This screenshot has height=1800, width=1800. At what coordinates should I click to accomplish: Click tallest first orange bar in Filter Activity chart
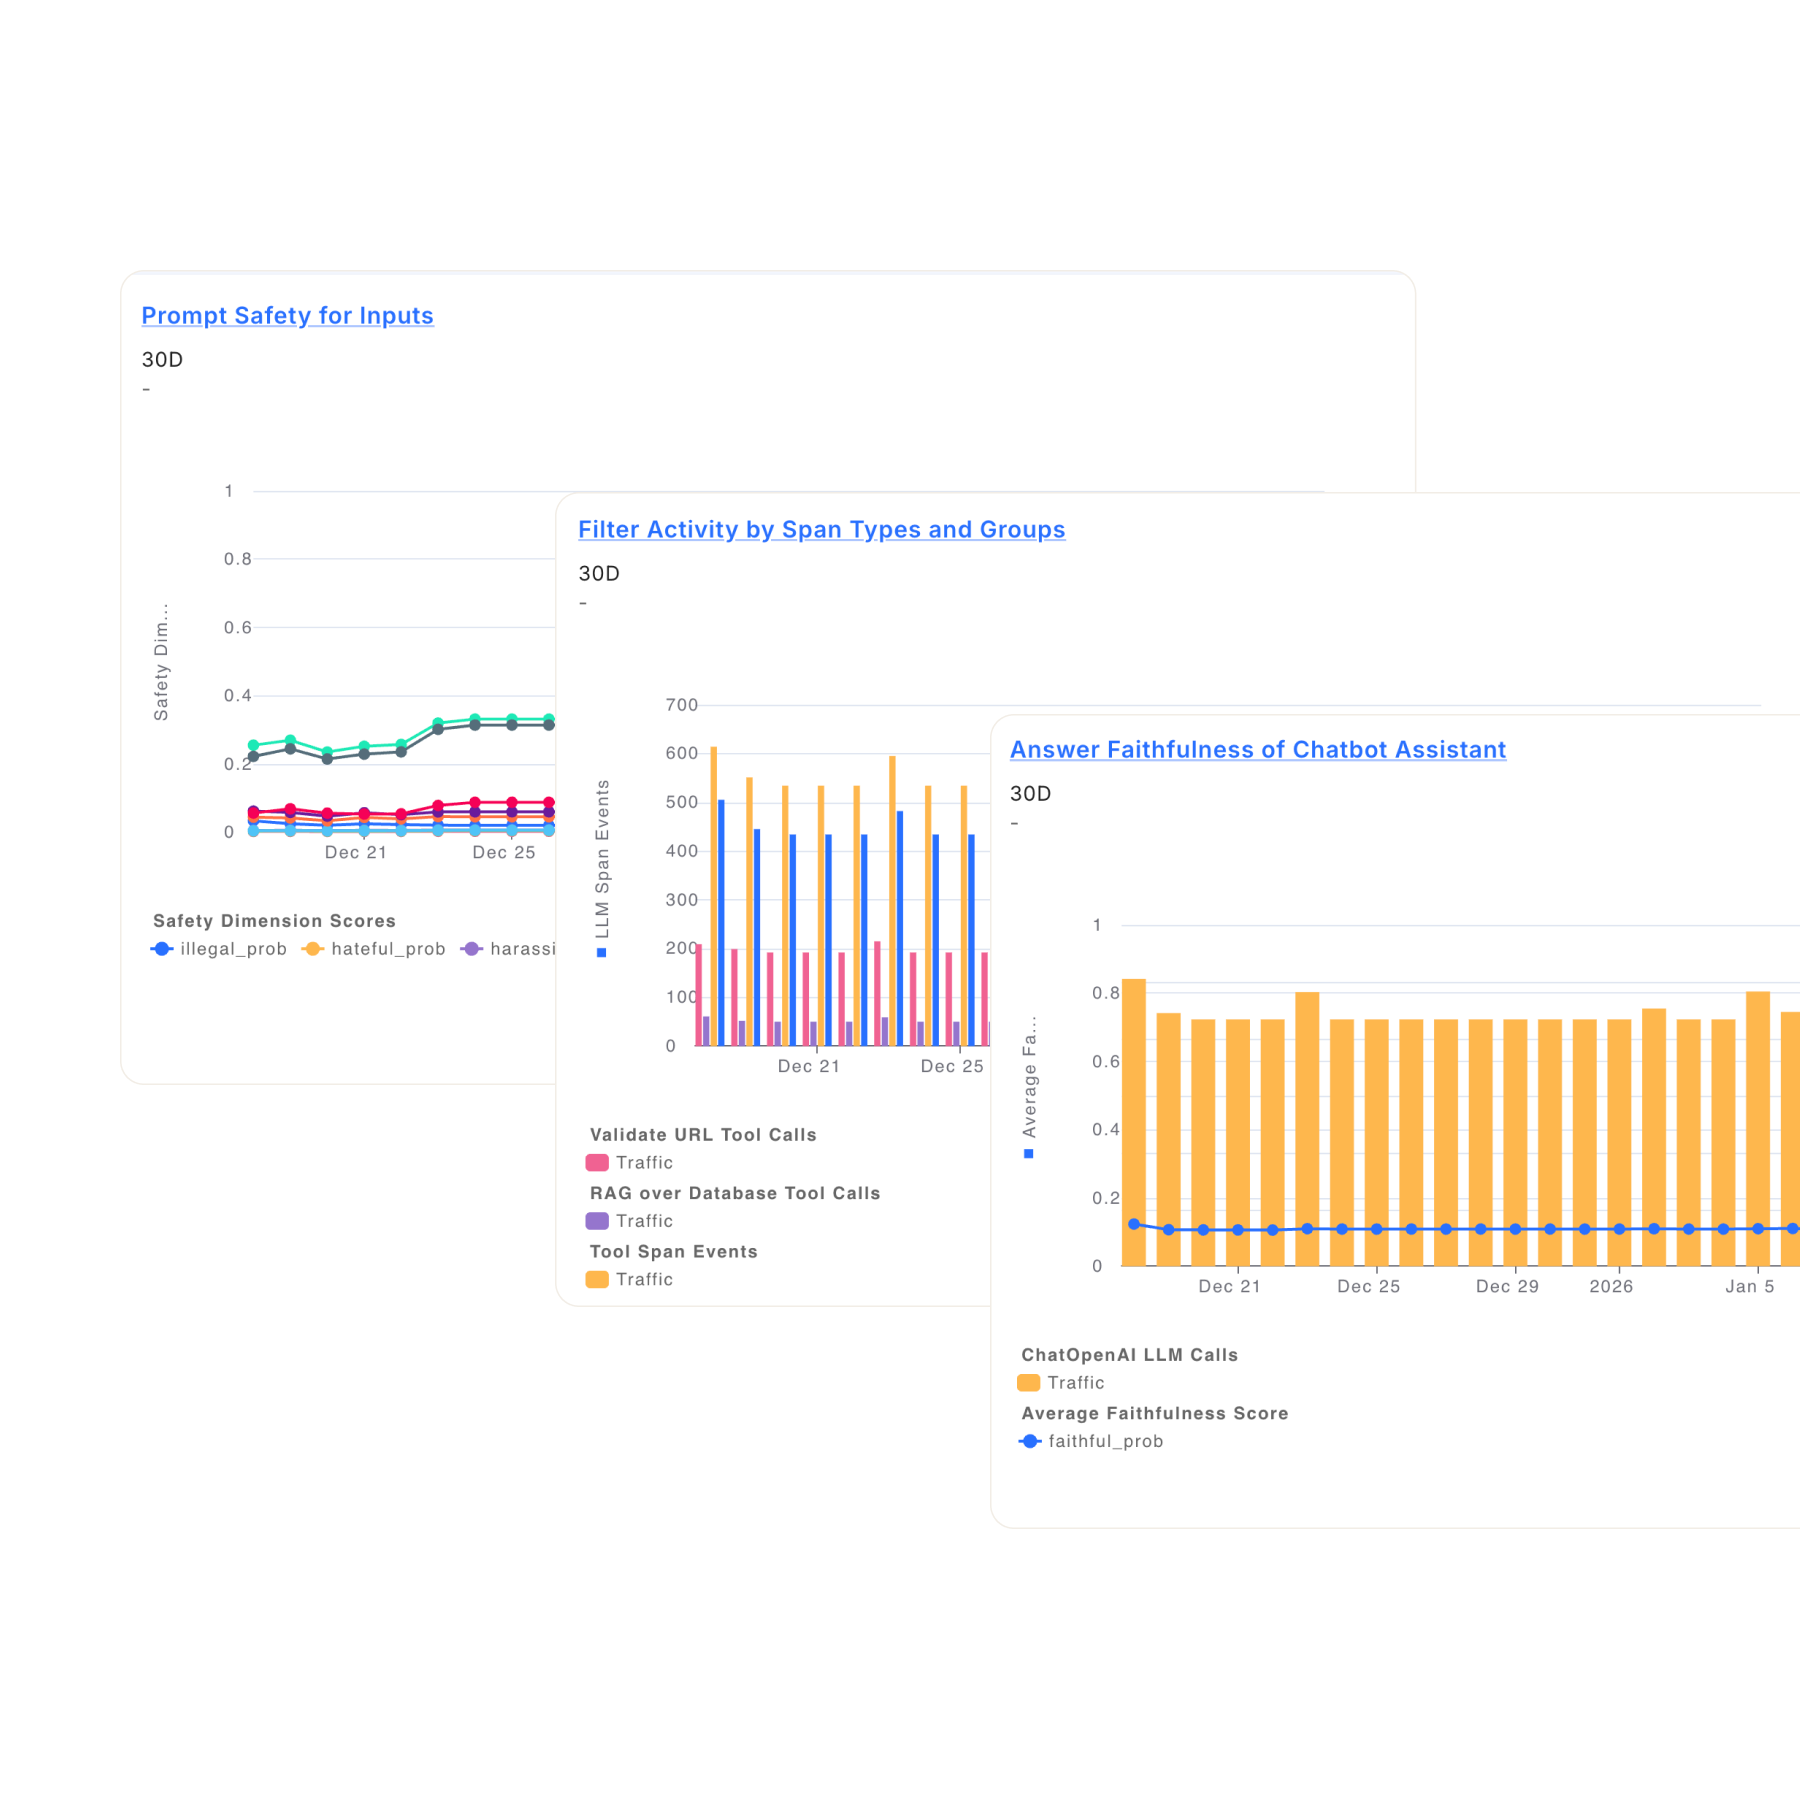714,896
